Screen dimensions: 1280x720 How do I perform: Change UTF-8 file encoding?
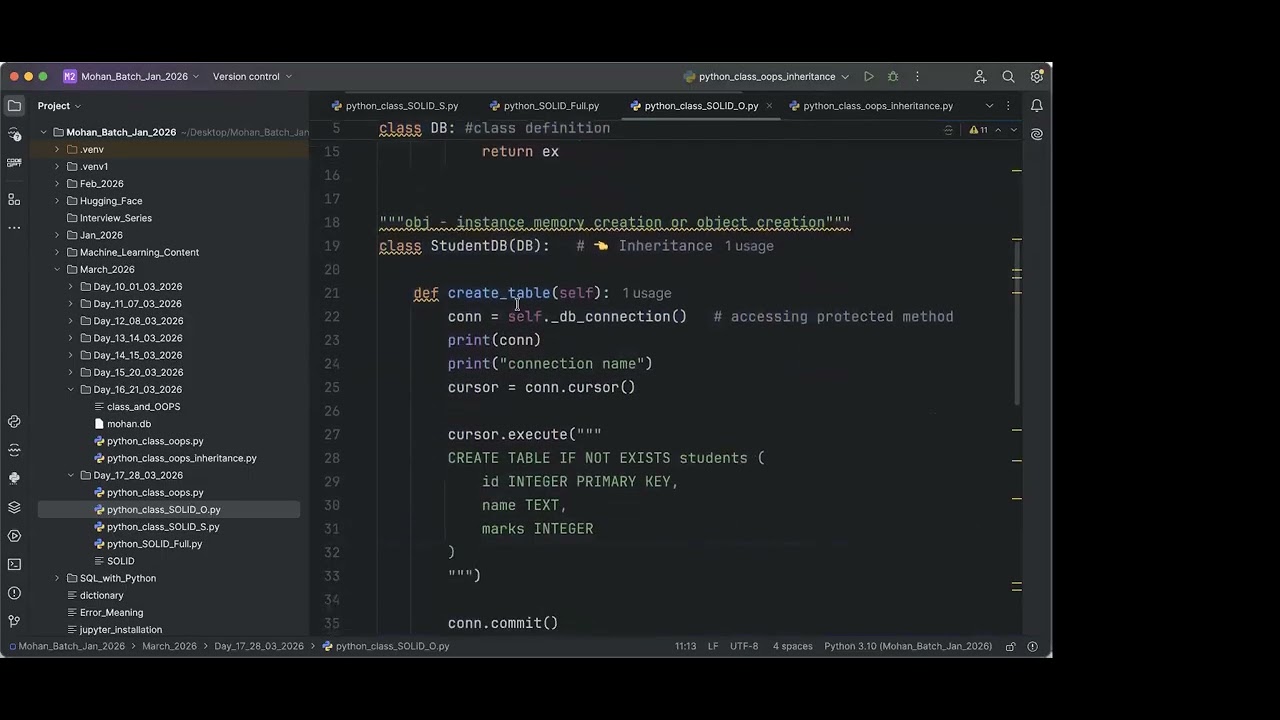click(x=744, y=647)
